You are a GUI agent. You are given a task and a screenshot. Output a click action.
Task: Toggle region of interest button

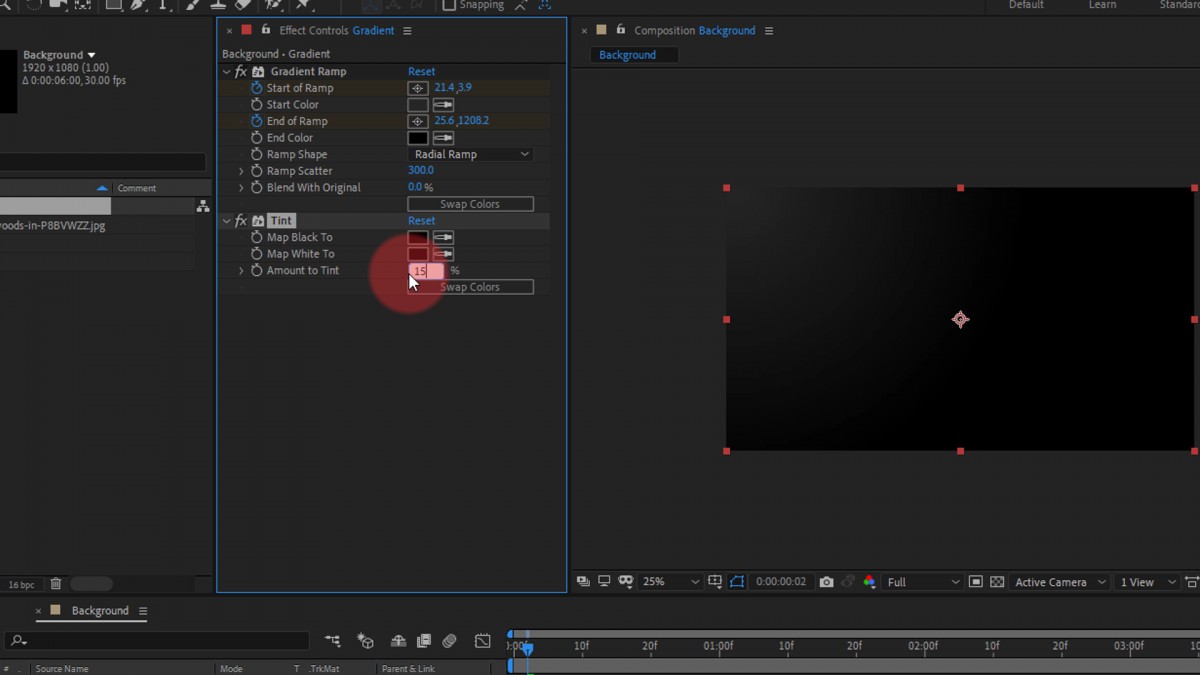(x=975, y=582)
